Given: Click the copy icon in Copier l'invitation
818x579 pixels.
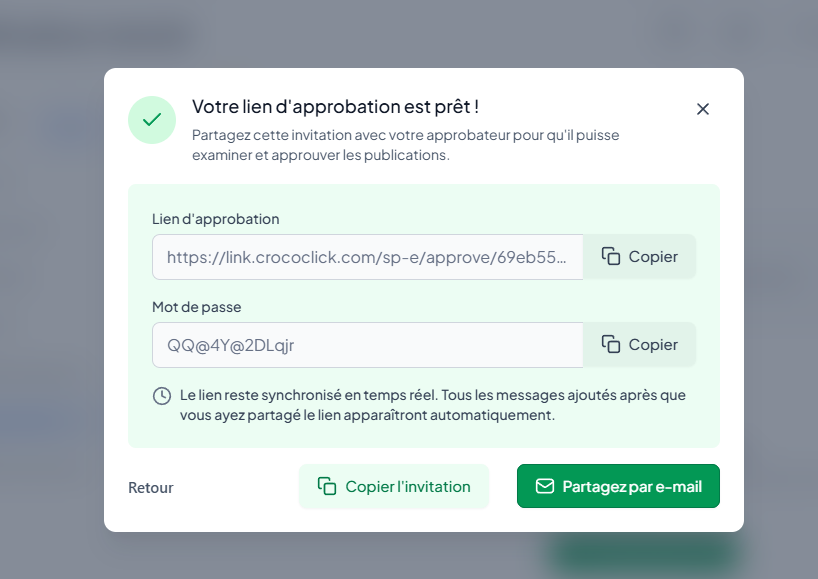Looking at the screenshot, I should (327, 486).
